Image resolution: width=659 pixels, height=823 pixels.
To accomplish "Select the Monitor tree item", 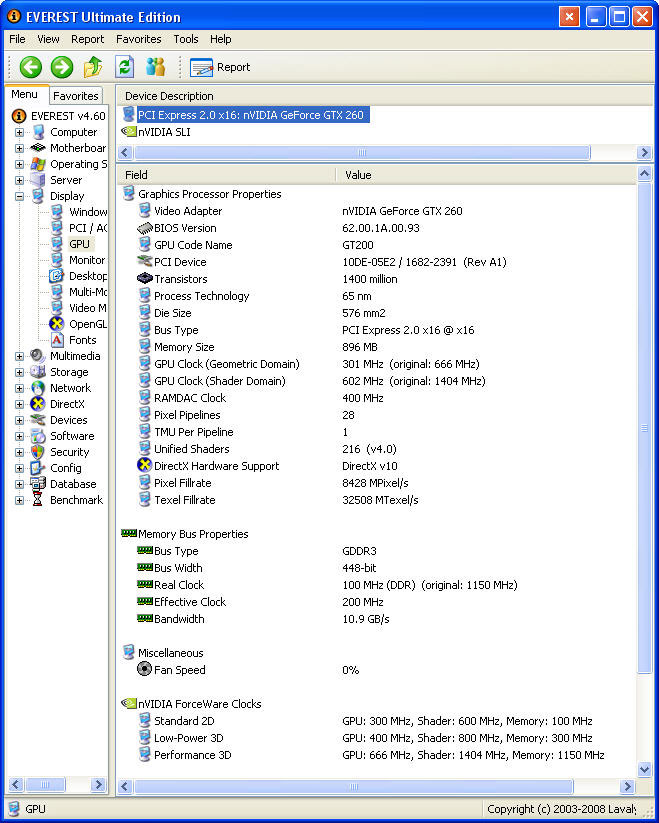I will (87, 260).
